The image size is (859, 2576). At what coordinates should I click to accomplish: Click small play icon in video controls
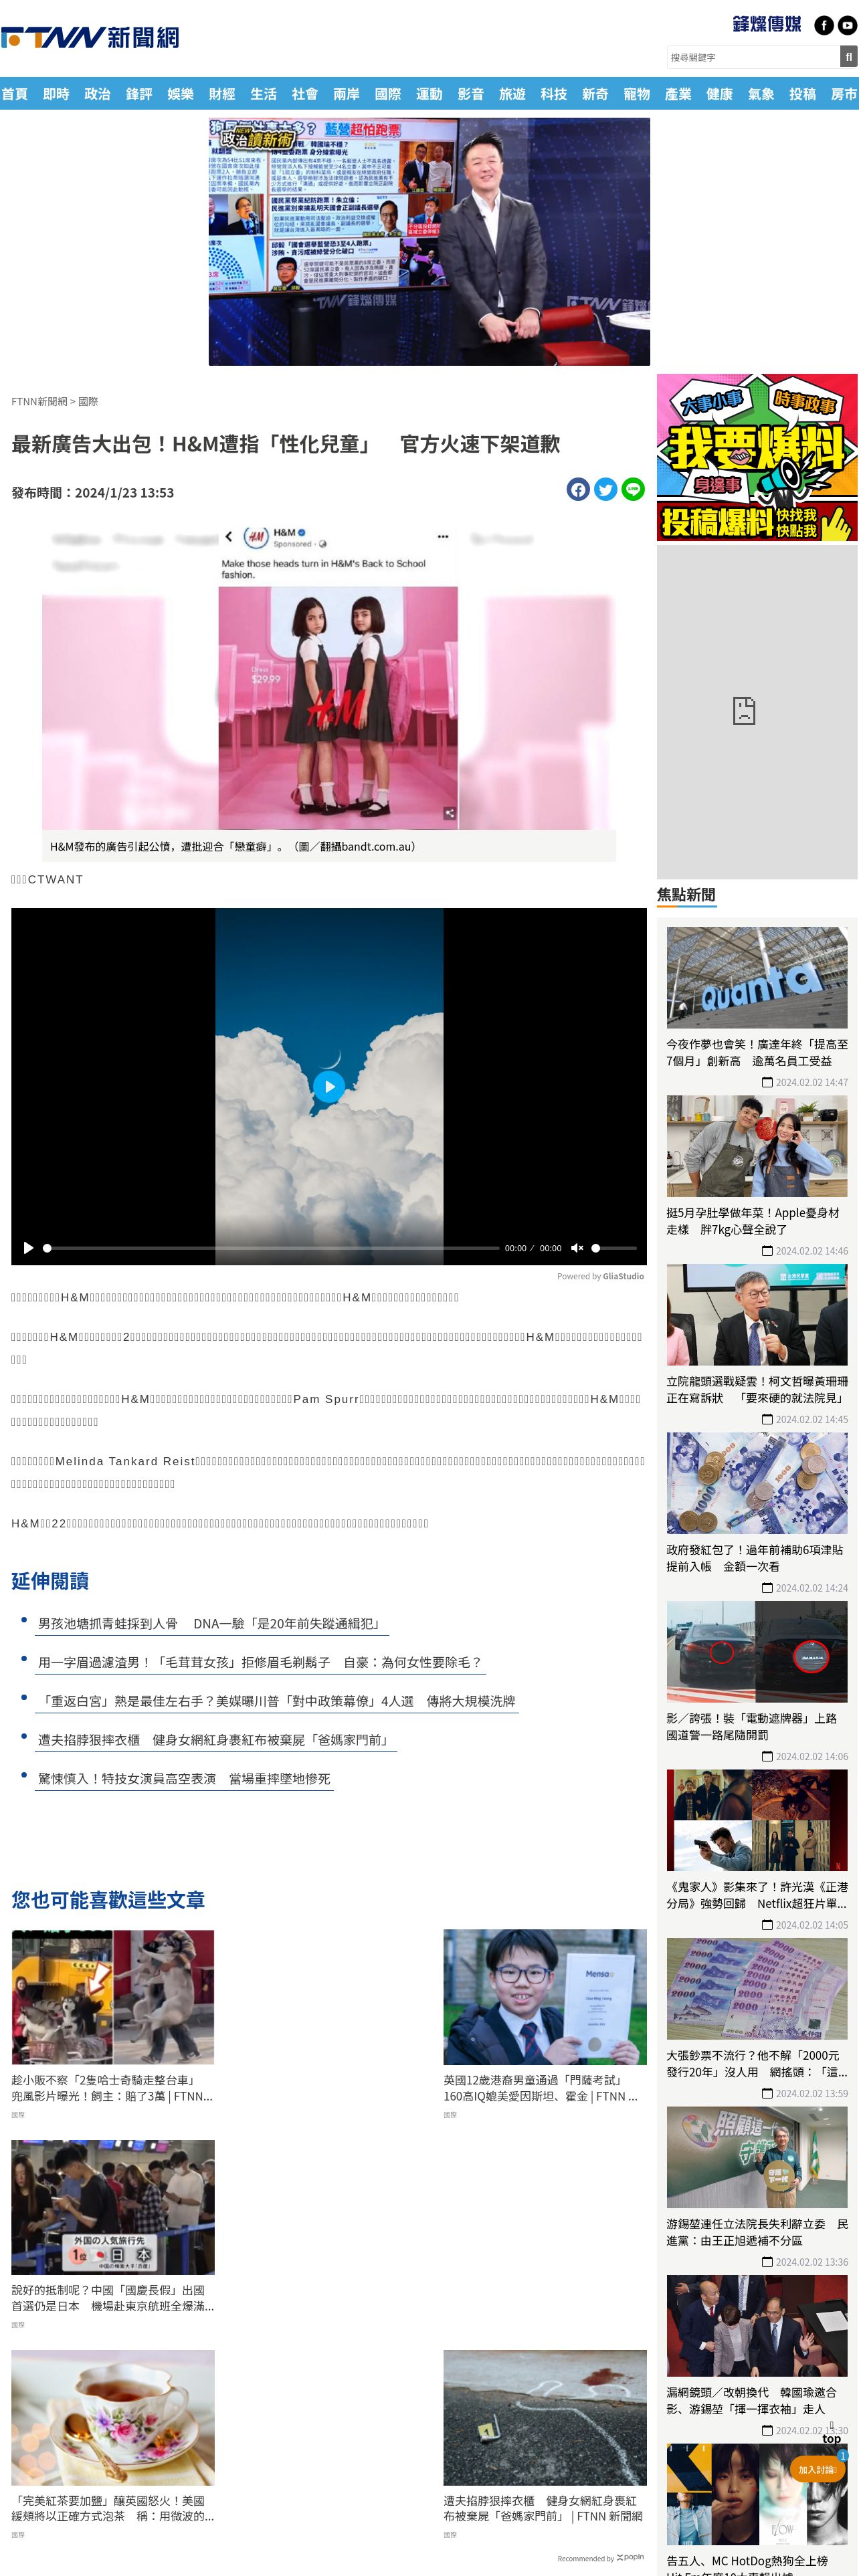28,1248
